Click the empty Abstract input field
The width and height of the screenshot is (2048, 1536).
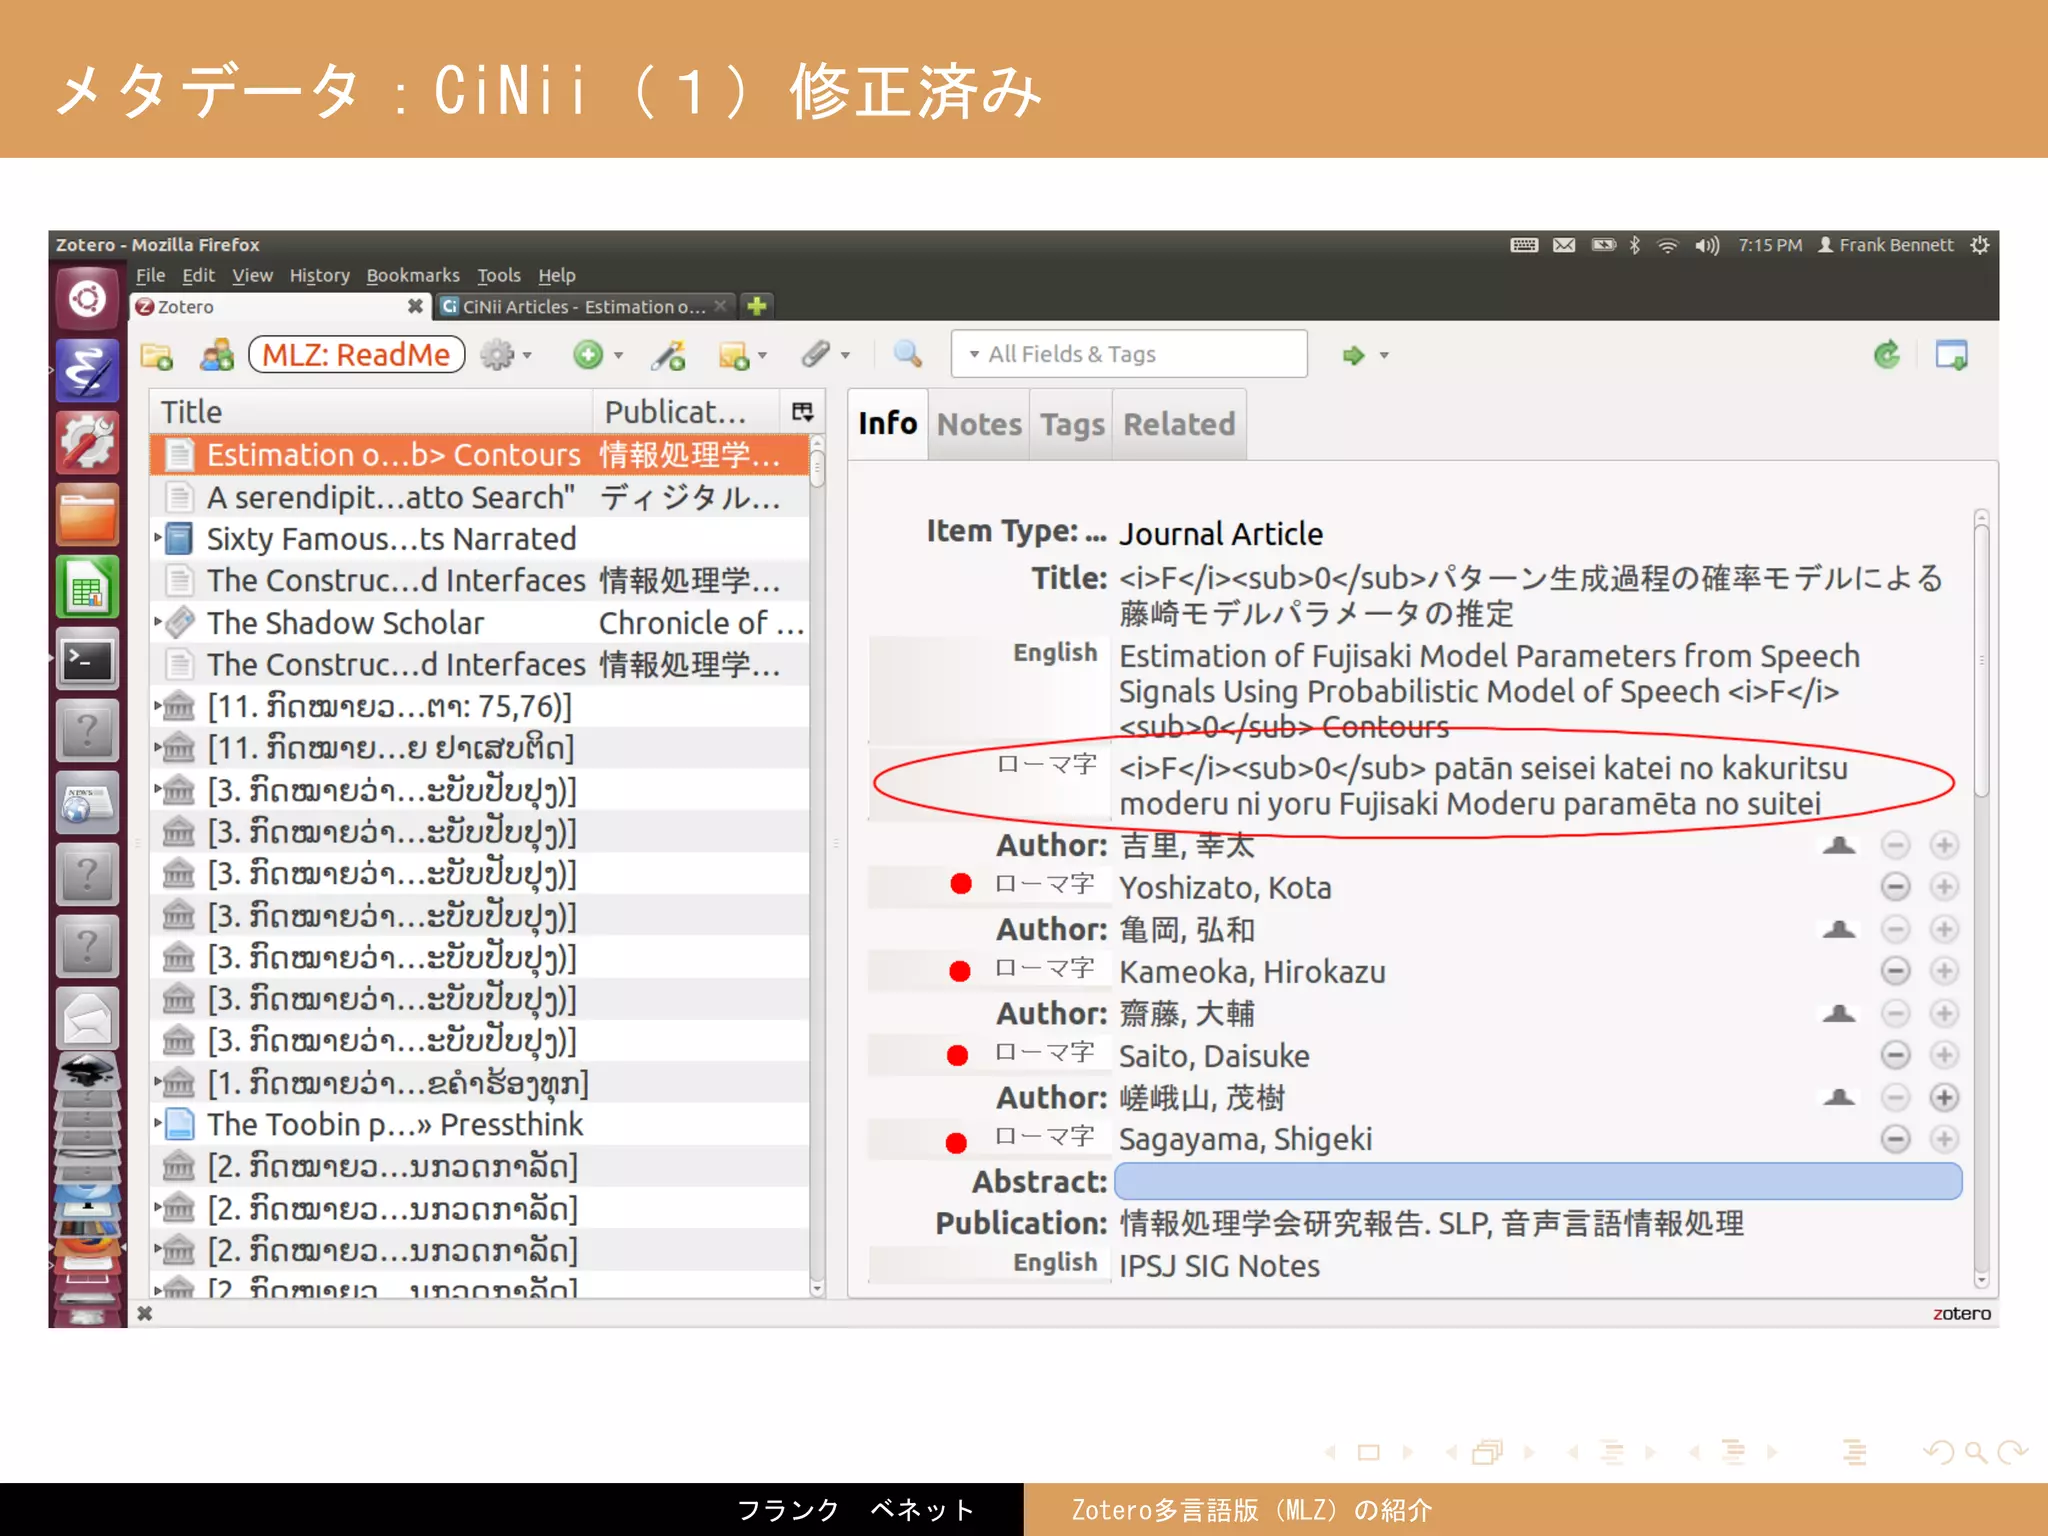[x=1538, y=1181]
